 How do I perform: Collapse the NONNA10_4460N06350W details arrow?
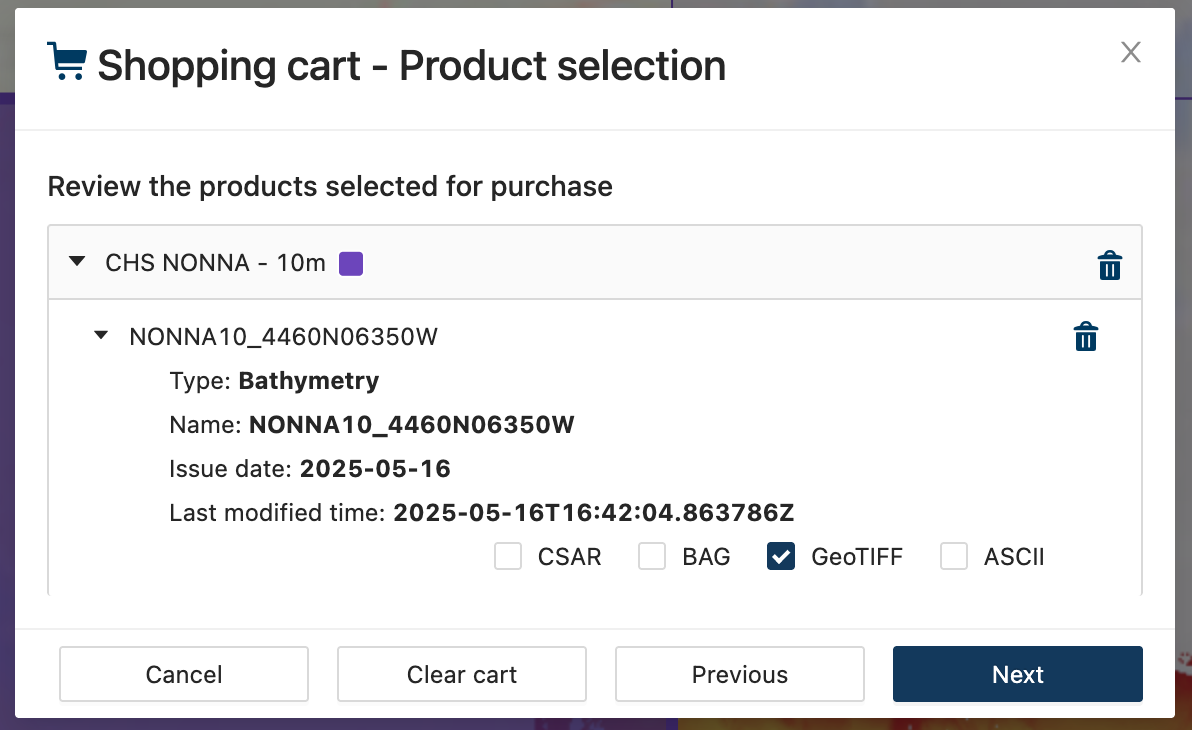point(101,336)
